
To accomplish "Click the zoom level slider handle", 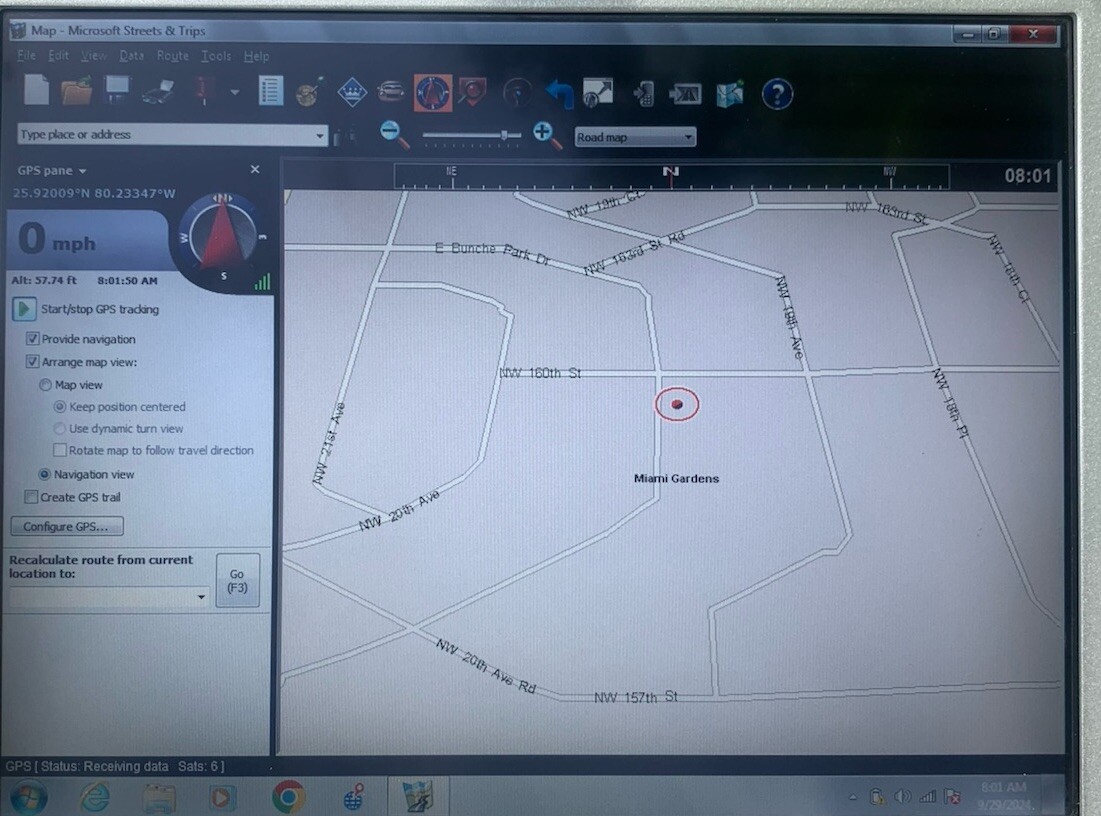I will [504, 134].
